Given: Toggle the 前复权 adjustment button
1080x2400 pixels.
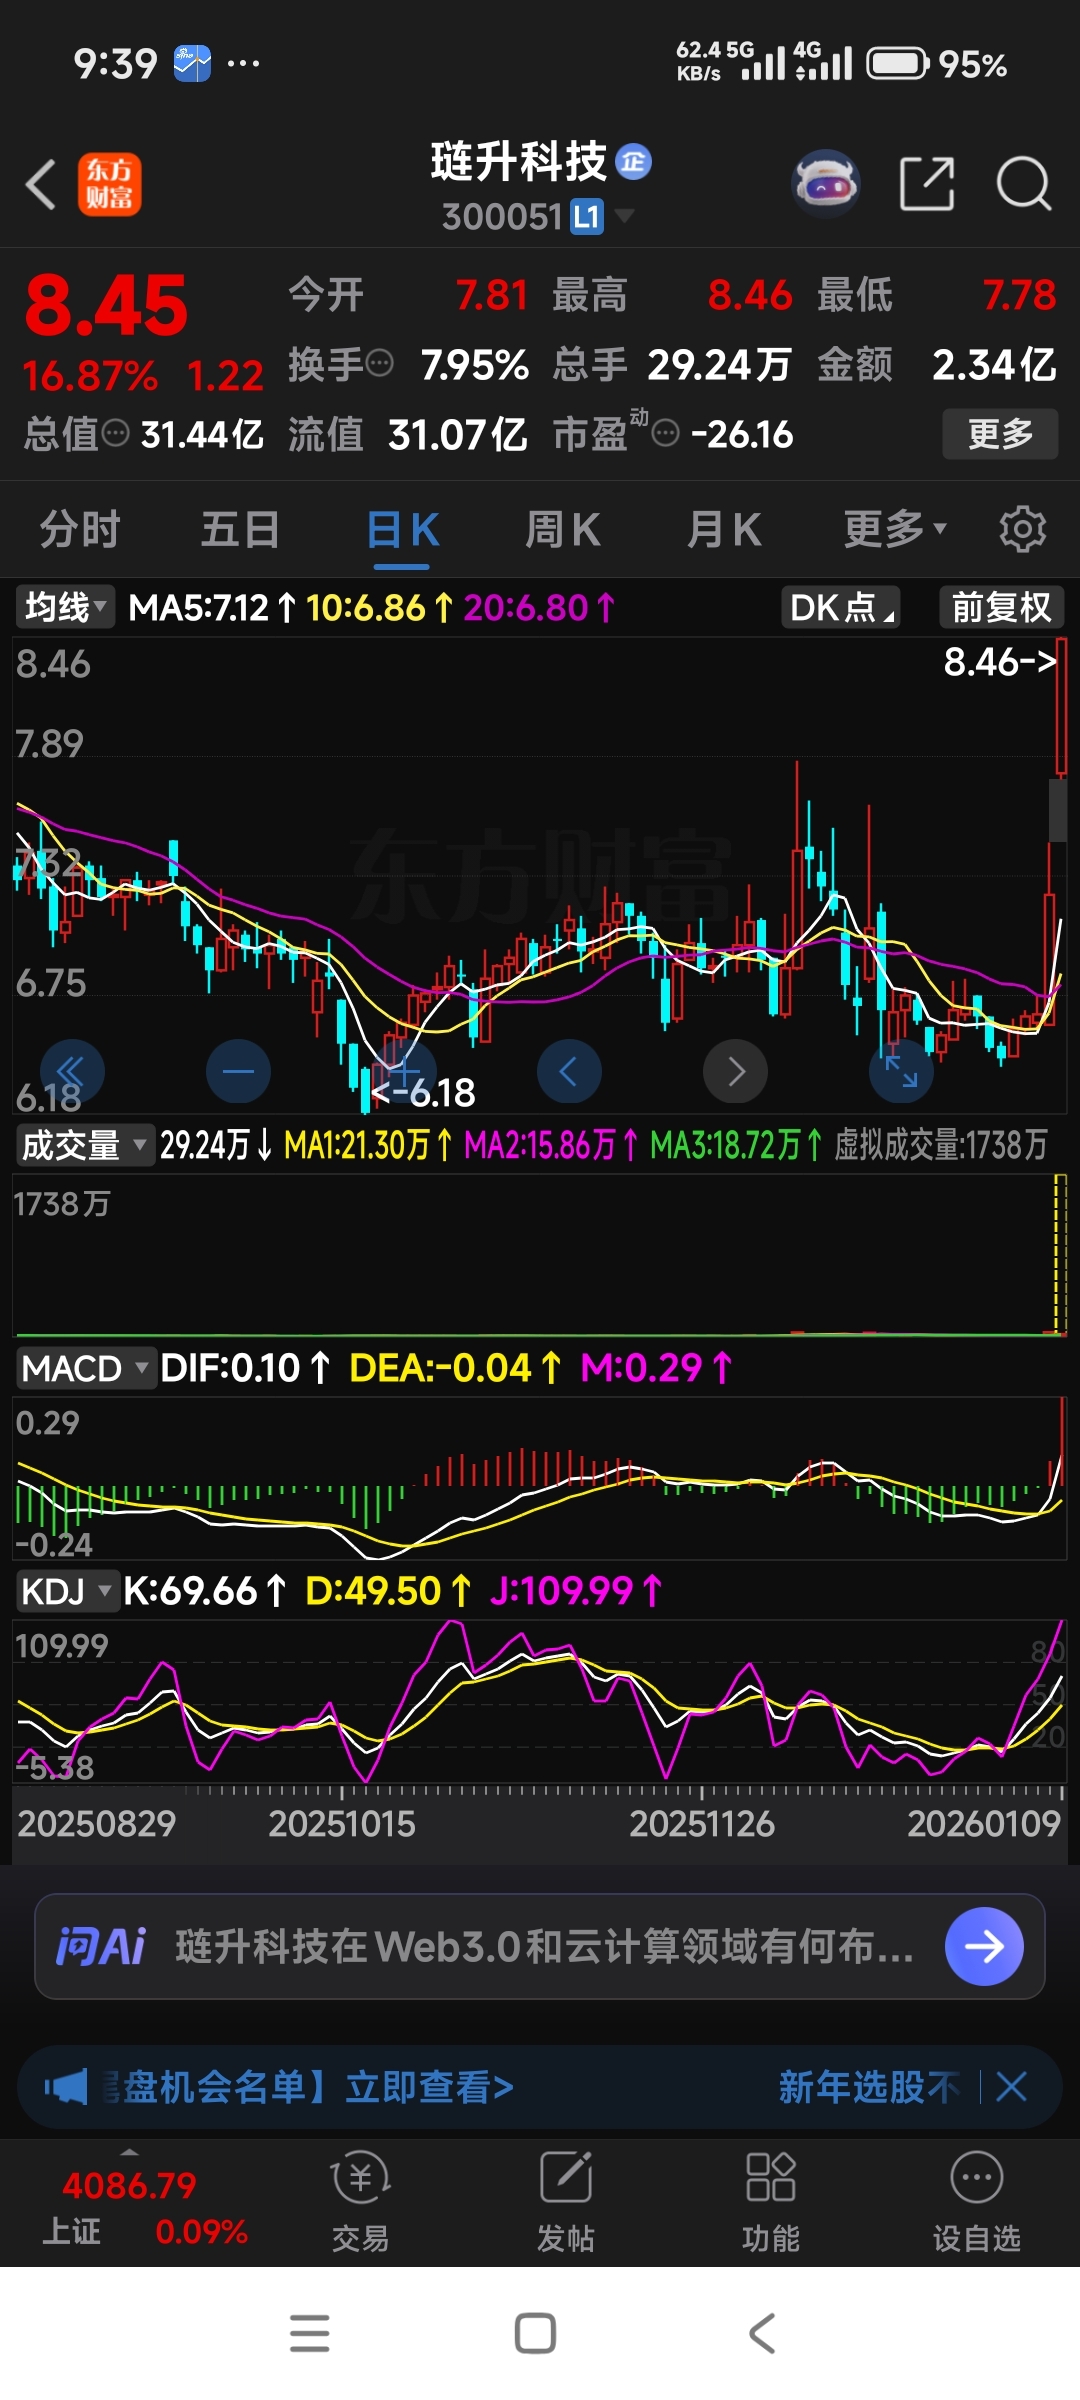Looking at the screenshot, I should tap(1001, 607).
